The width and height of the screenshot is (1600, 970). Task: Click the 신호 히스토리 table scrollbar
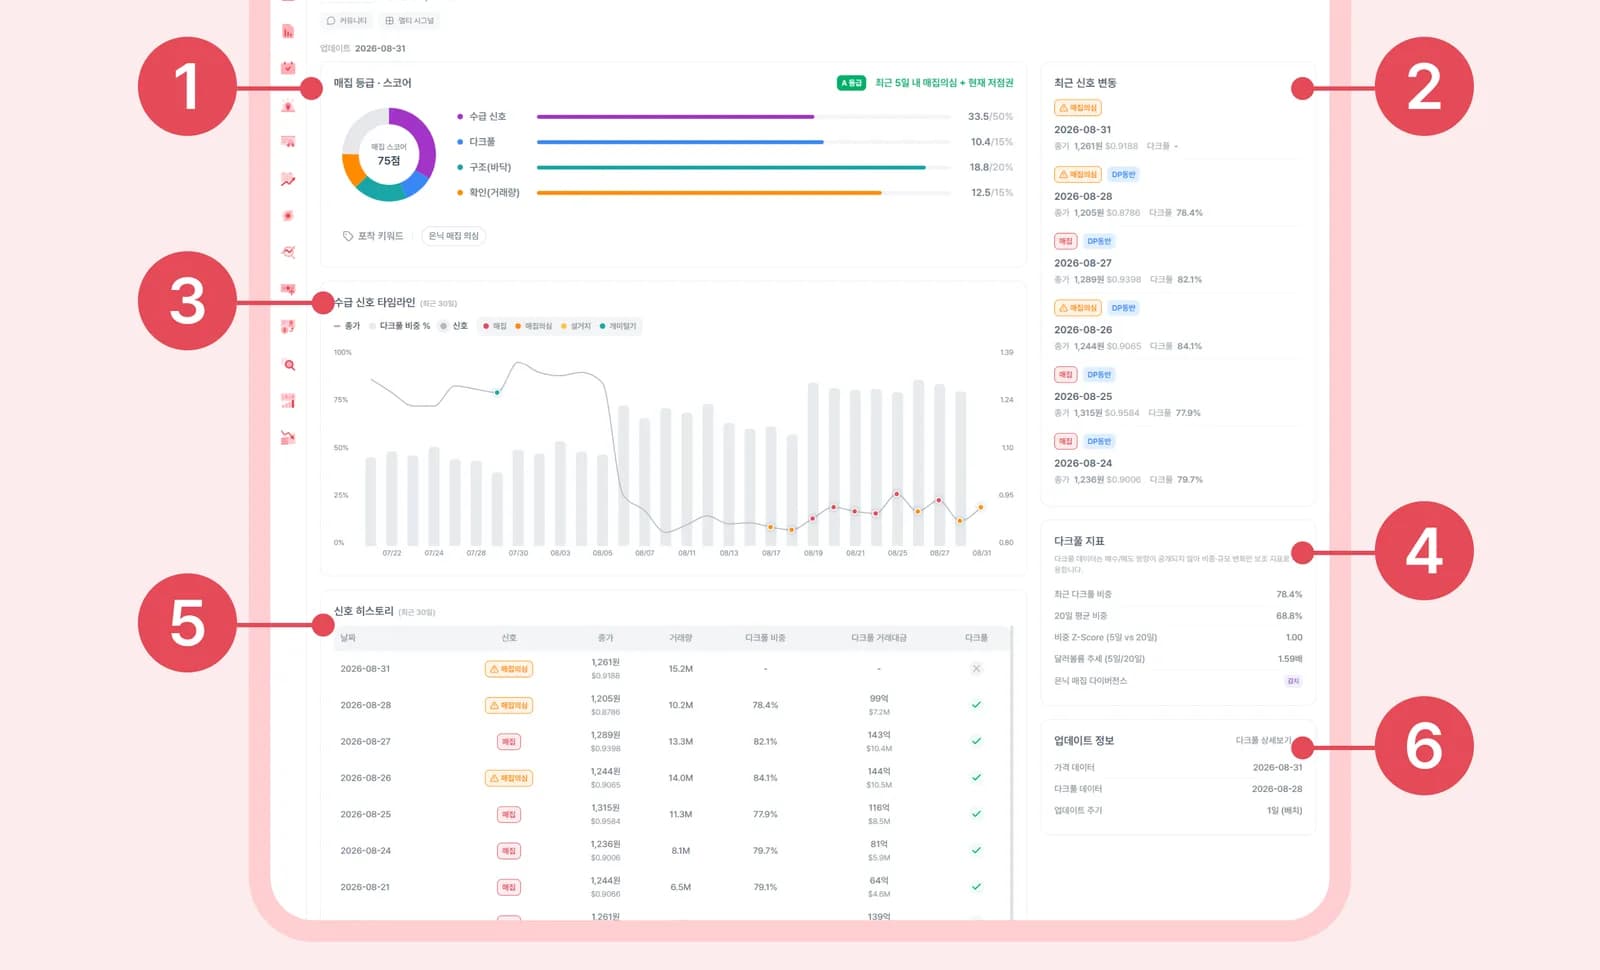click(x=1012, y=772)
